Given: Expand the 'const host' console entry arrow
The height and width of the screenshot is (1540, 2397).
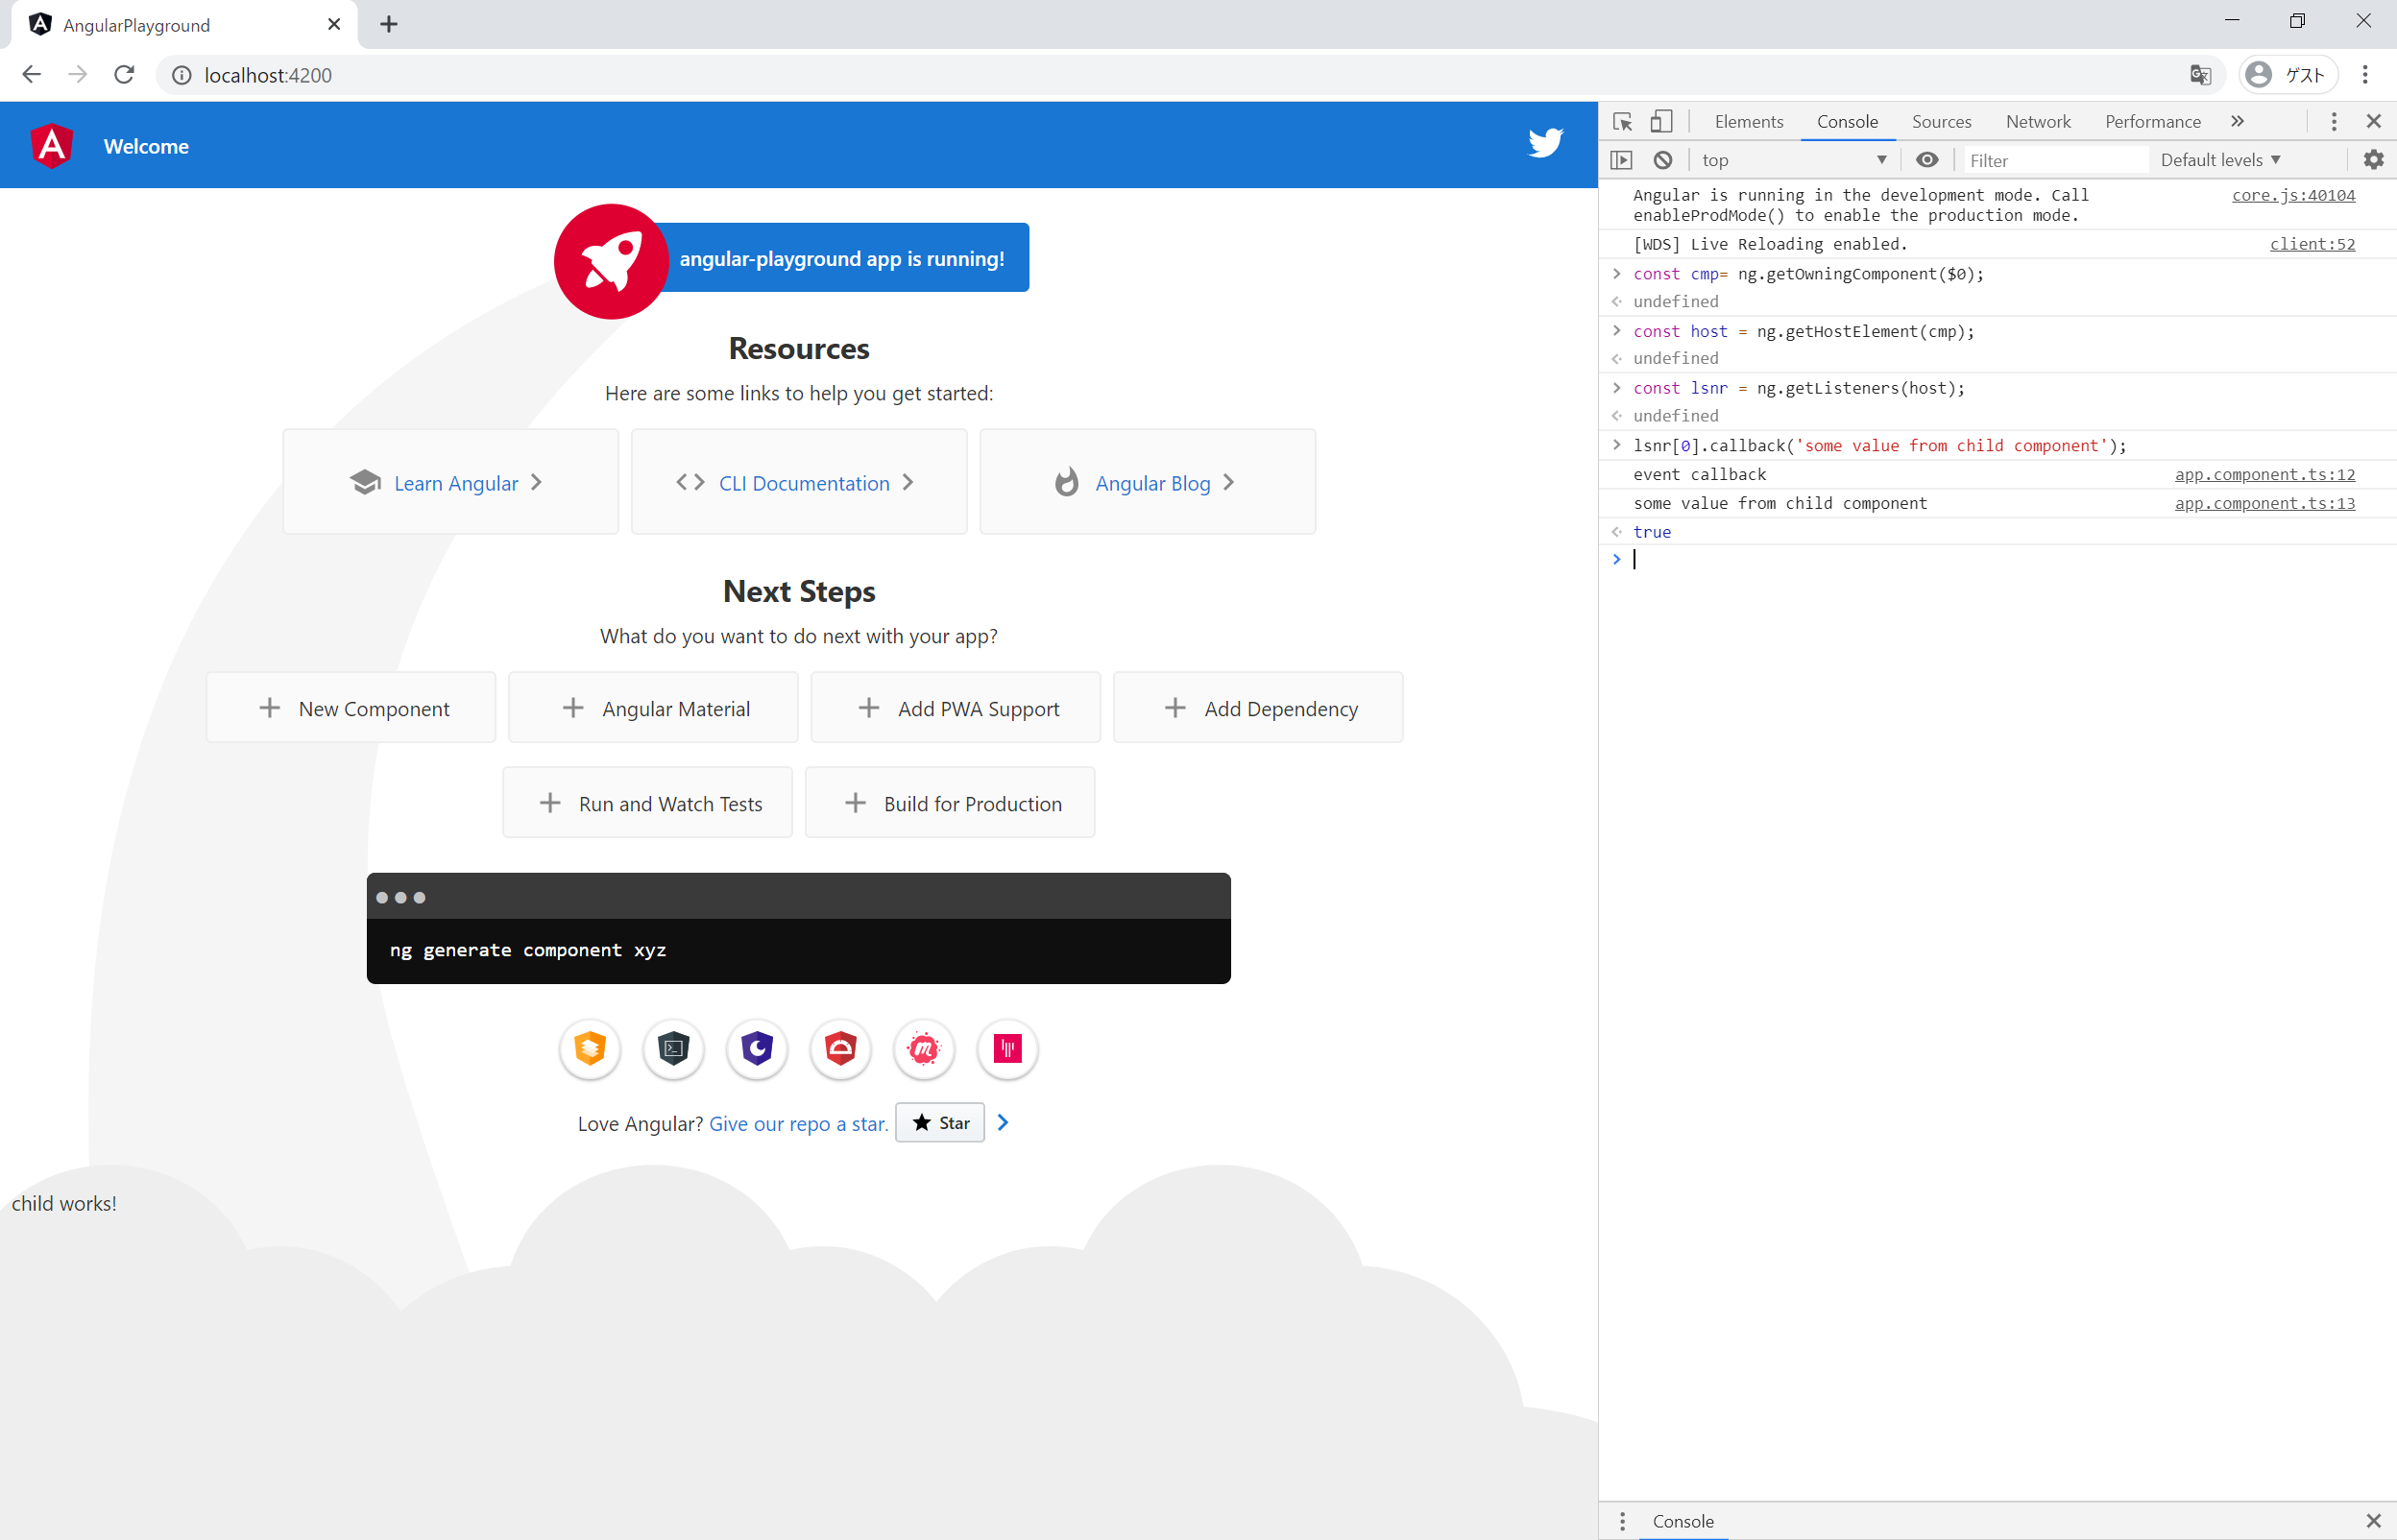Looking at the screenshot, I should pyautogui.click(x=1616, y=330).
